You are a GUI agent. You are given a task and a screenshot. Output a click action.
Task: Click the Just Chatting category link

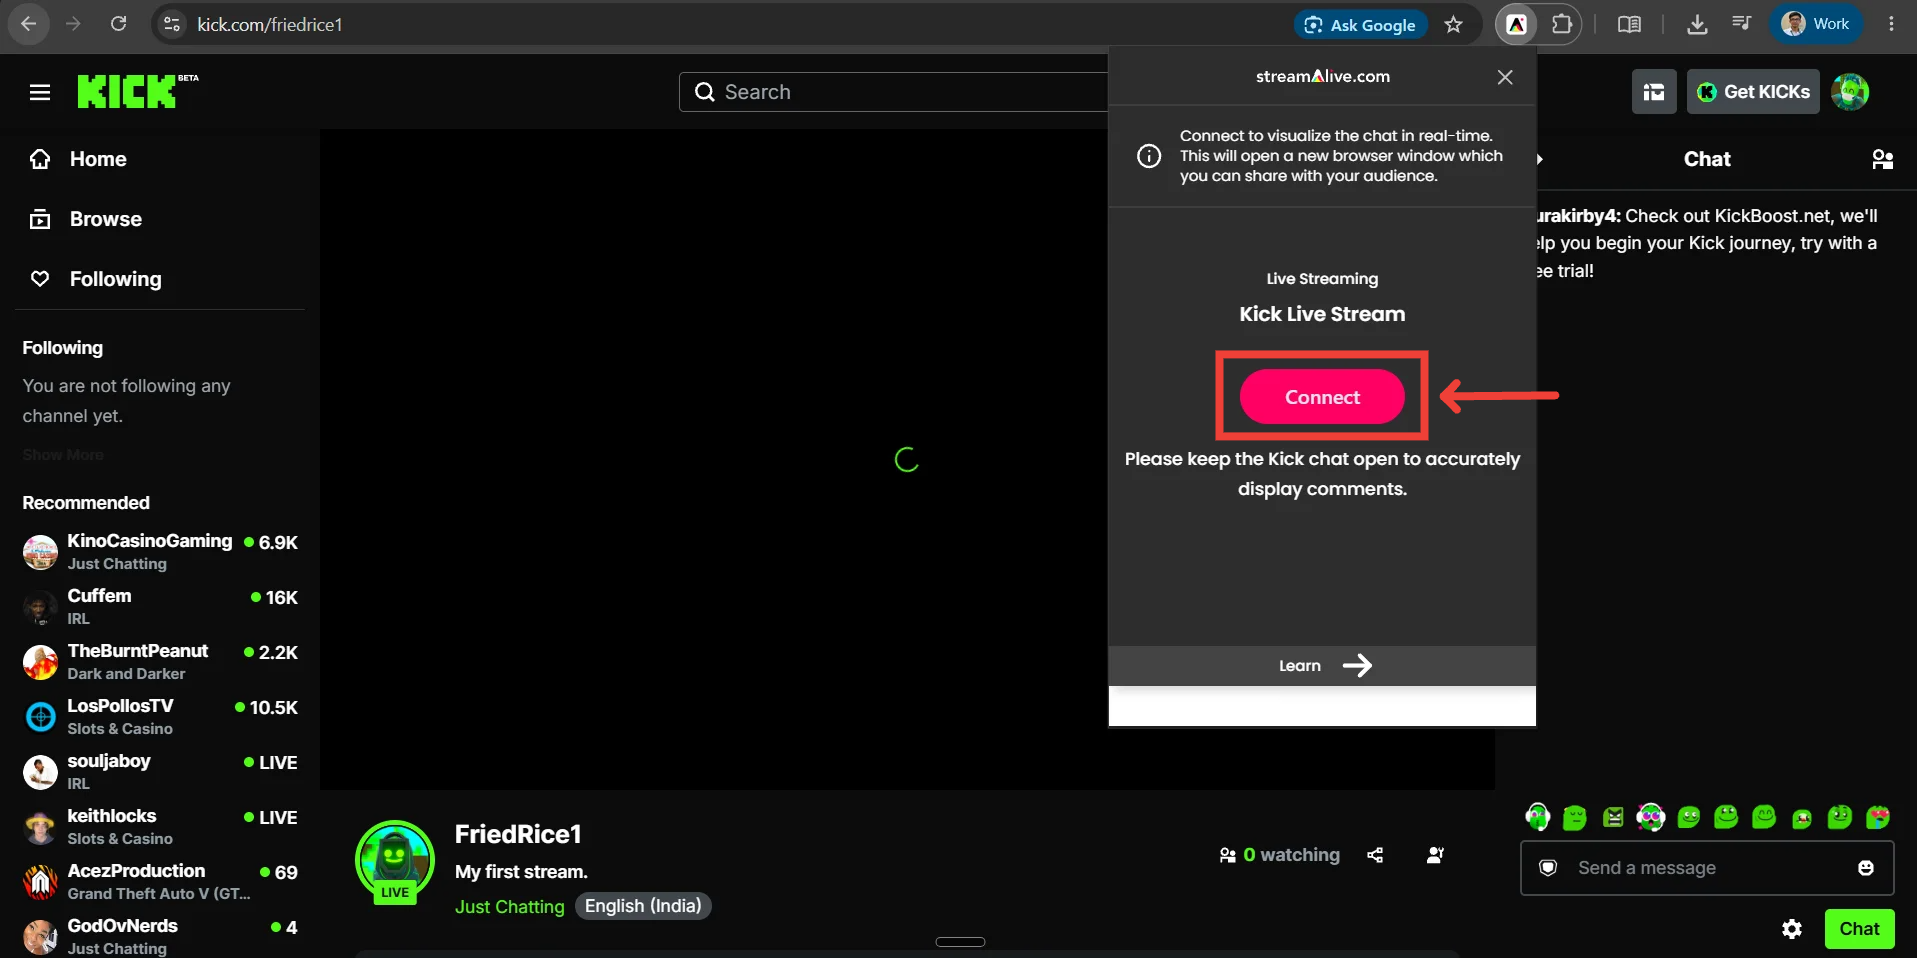(510, 906)
